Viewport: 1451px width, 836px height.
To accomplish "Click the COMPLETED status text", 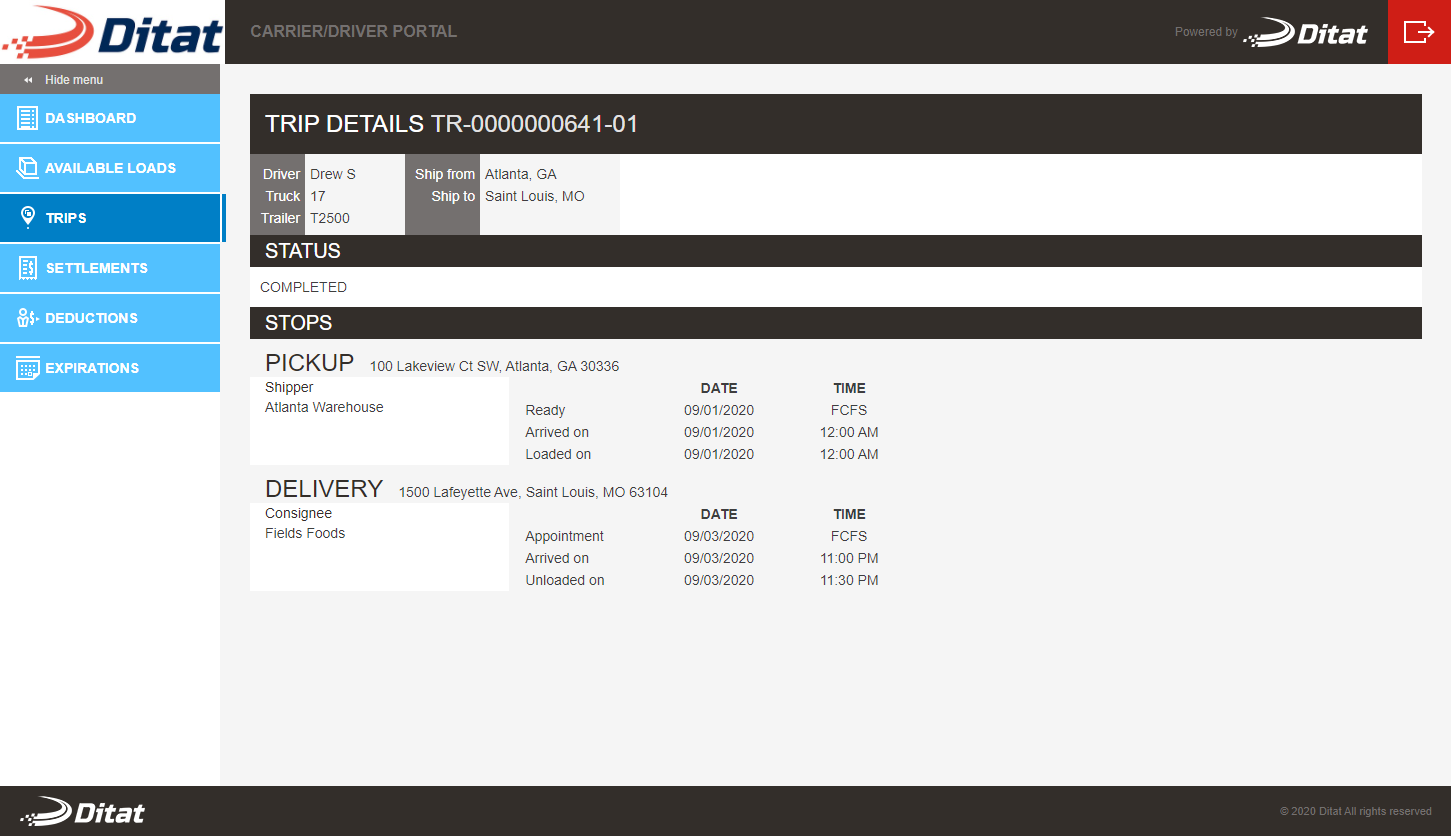I will pos(303,286).
